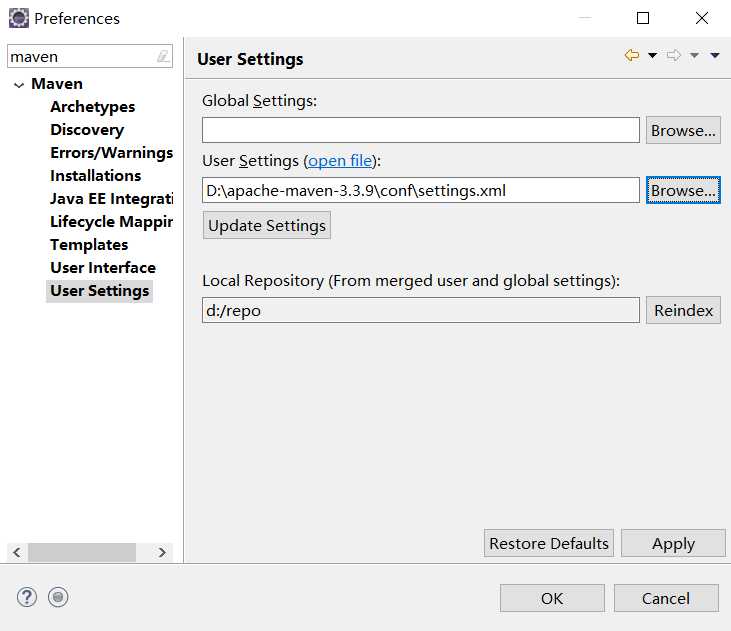
Task: Select Templates preference page
Action: click(x=89, y=245)
